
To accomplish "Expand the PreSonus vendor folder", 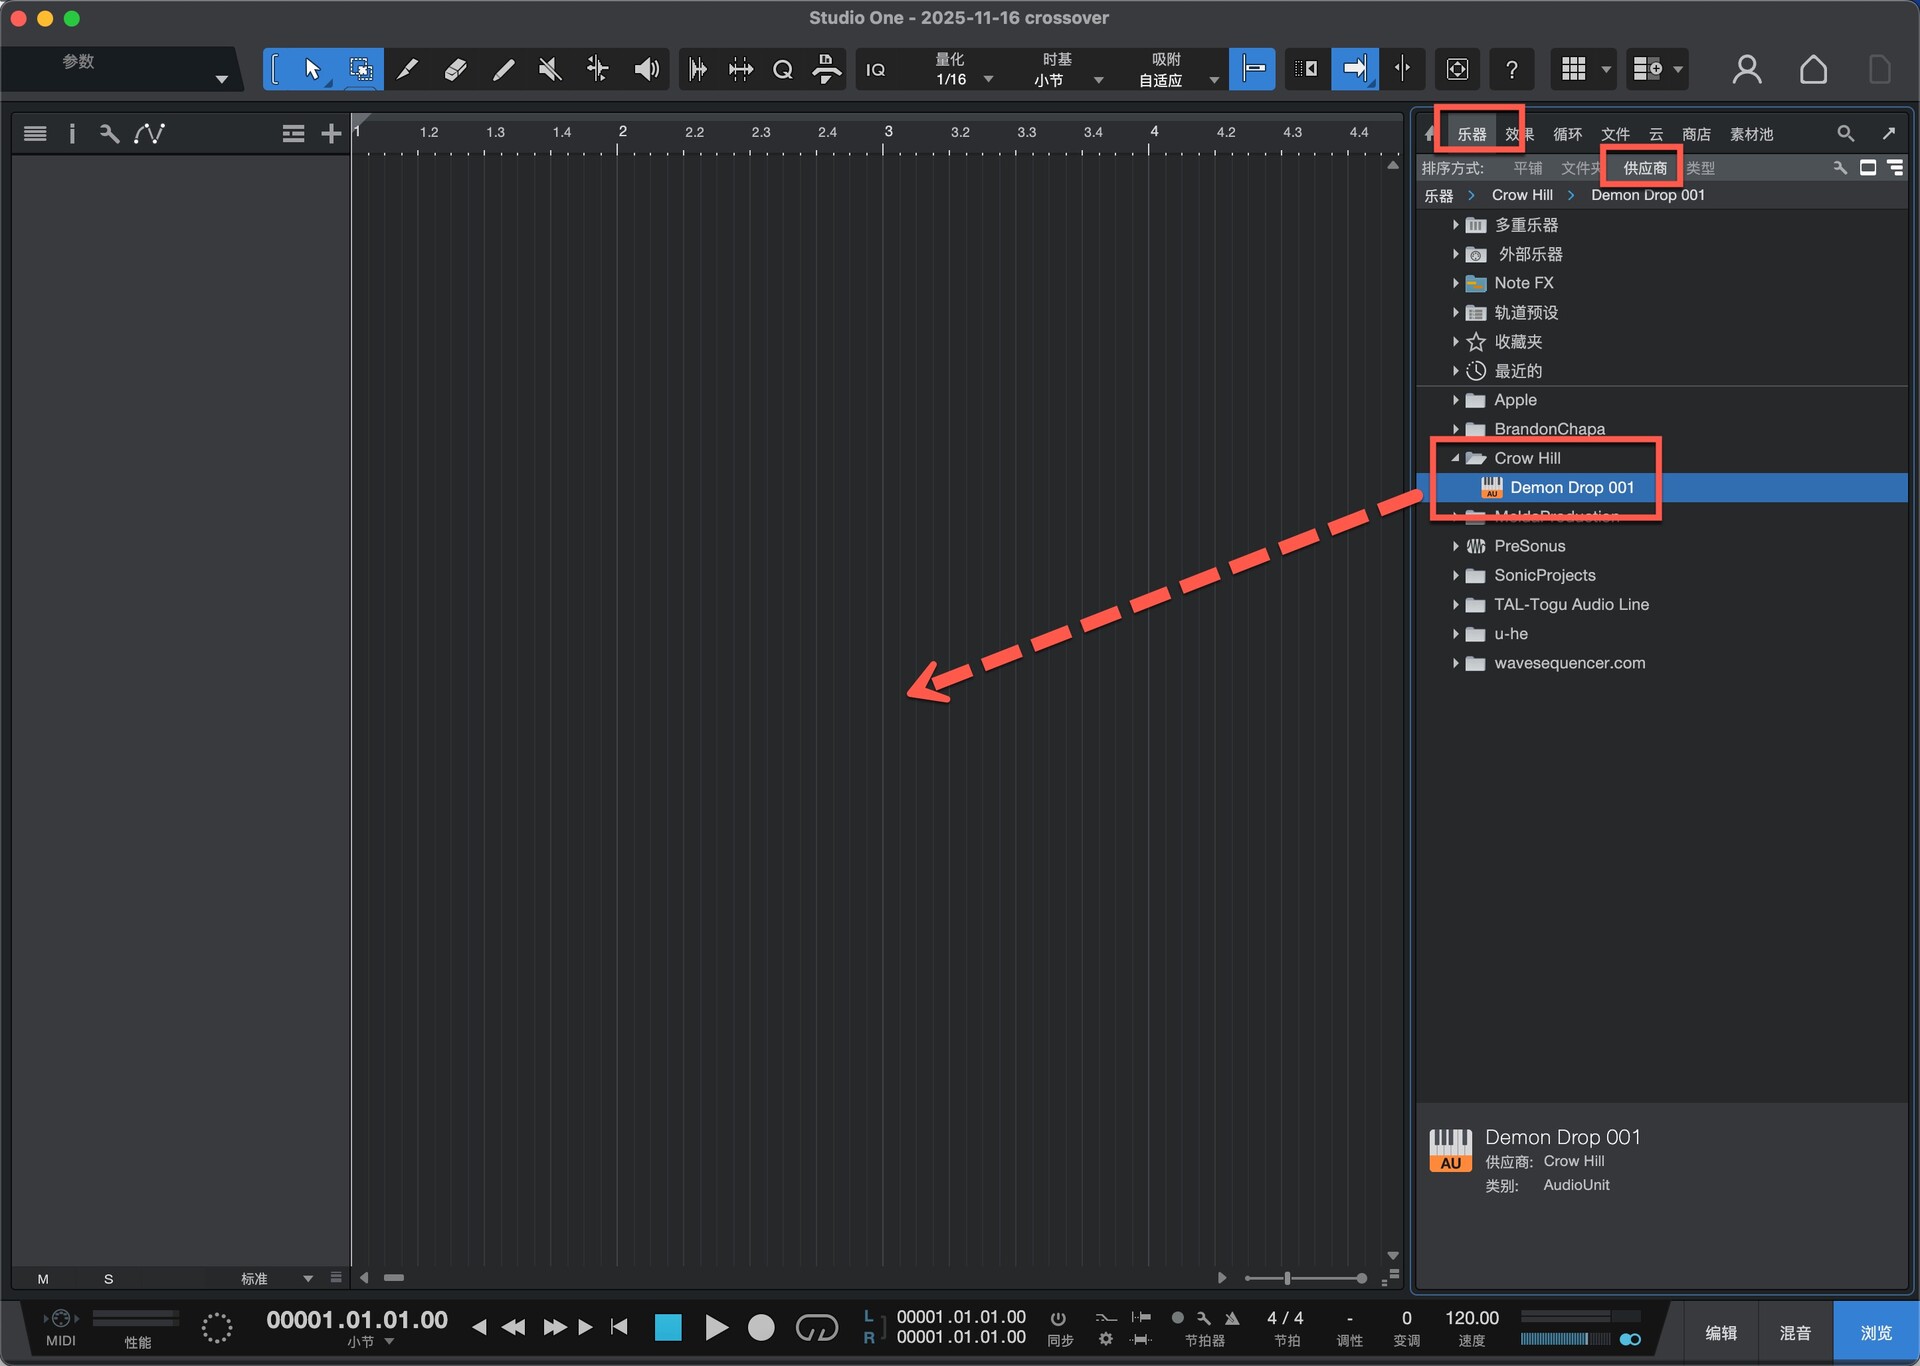I will point(1455,546).
